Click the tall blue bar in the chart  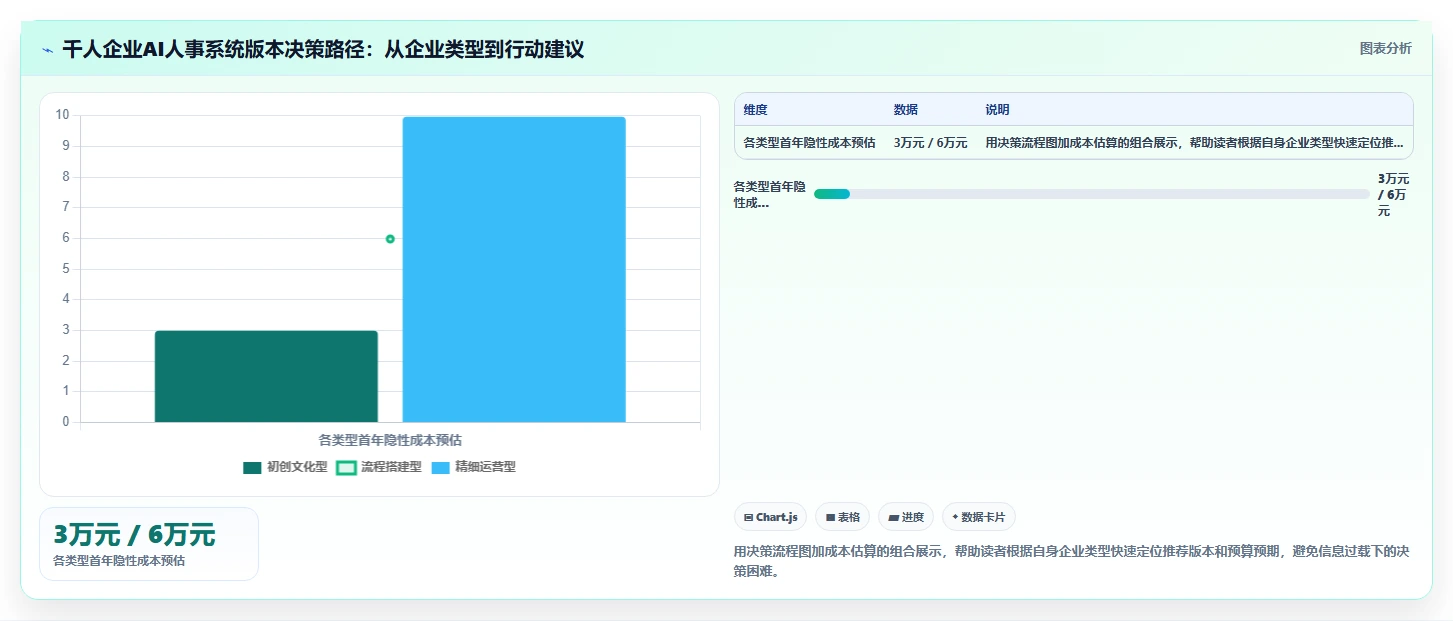tap(514, 269)
